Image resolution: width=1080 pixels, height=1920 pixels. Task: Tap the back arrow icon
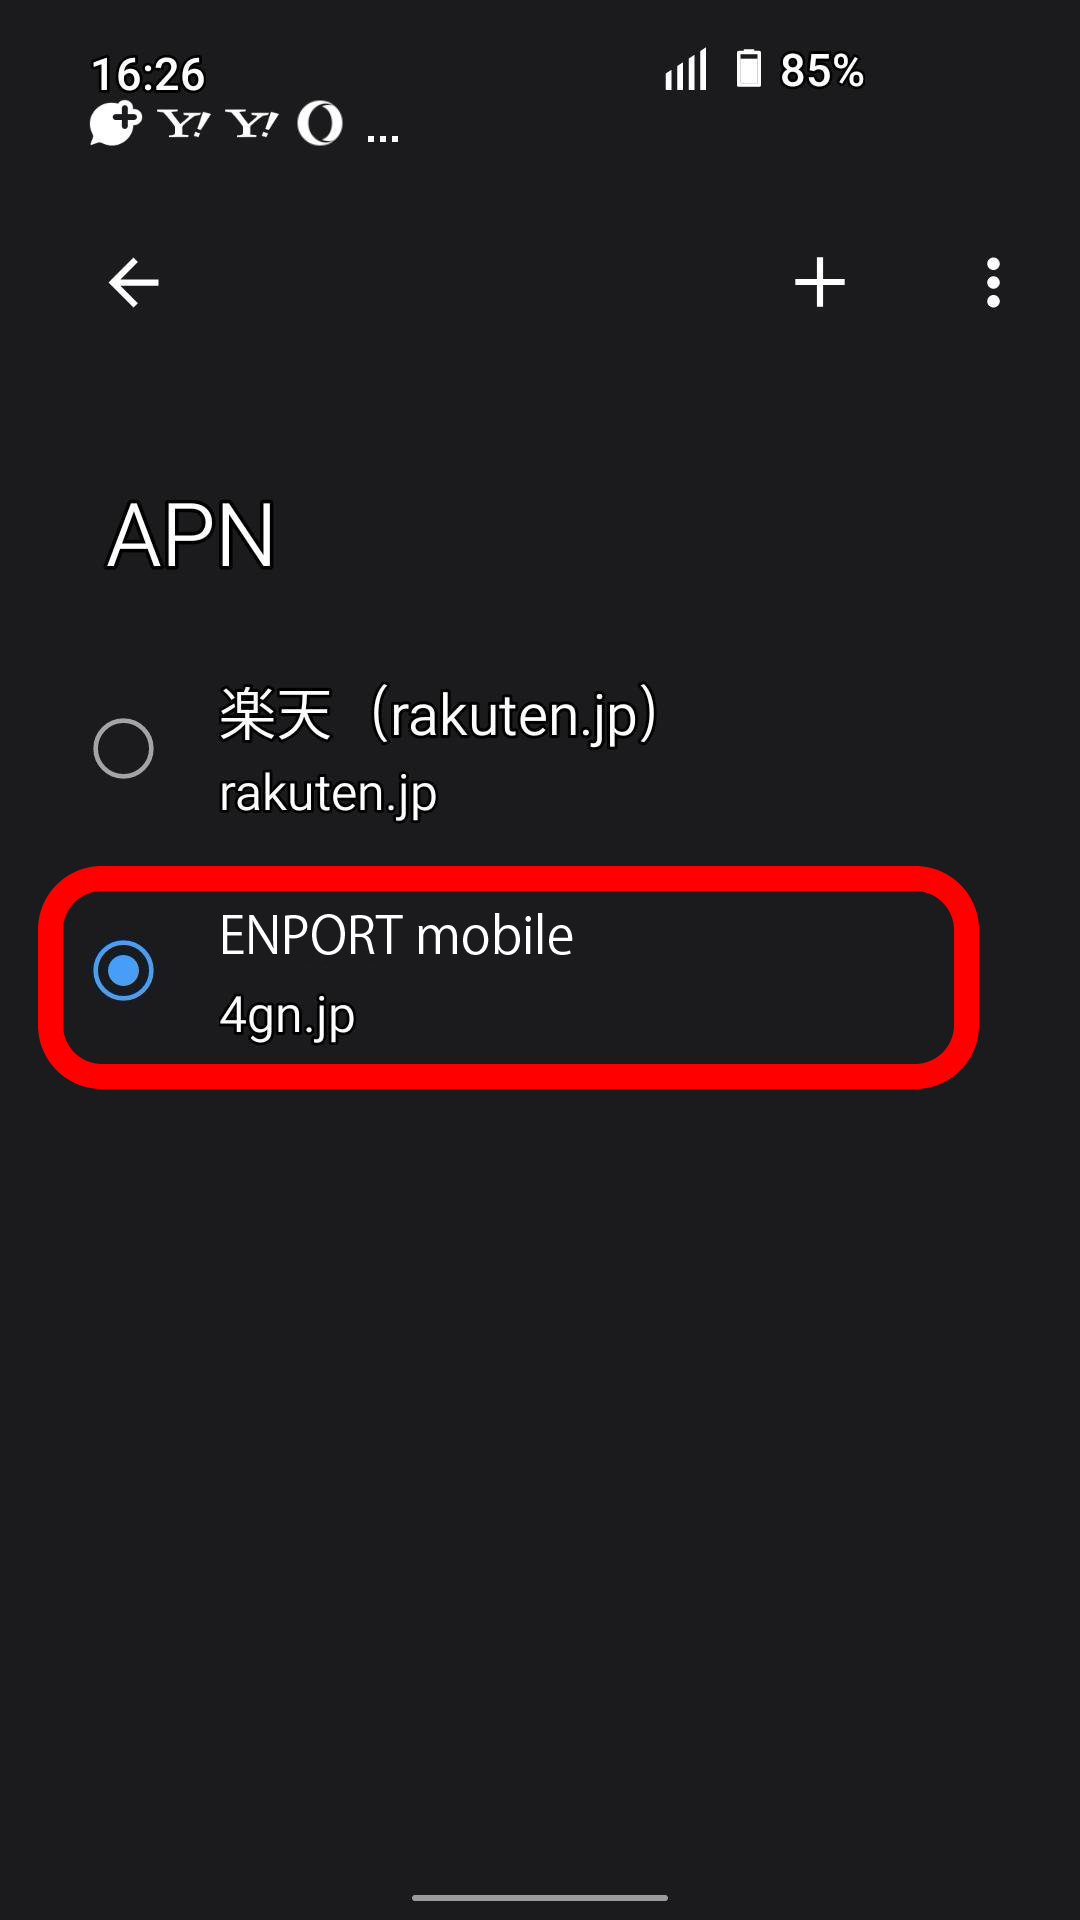pyautogui.click(x=134, y=283)
